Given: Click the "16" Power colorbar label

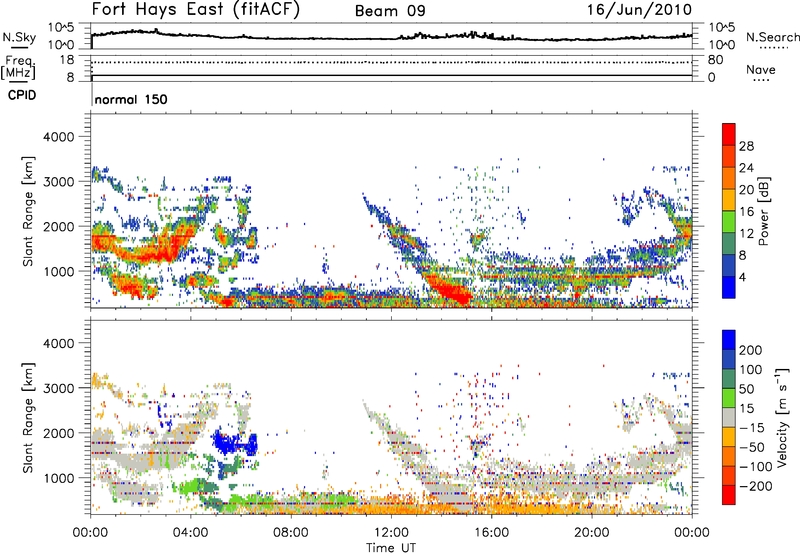Looking at the screenshot, I should pos(746,212).
